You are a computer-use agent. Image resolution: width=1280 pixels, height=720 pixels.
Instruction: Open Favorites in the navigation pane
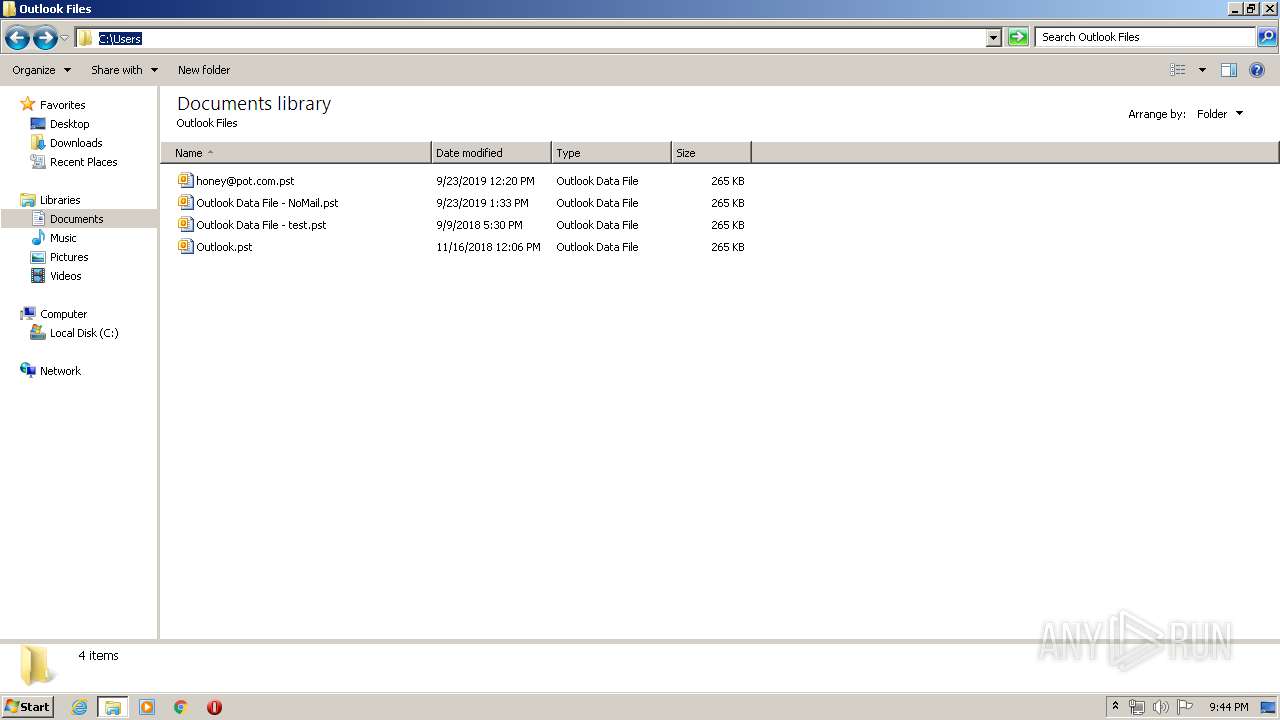tap(62, 105)
